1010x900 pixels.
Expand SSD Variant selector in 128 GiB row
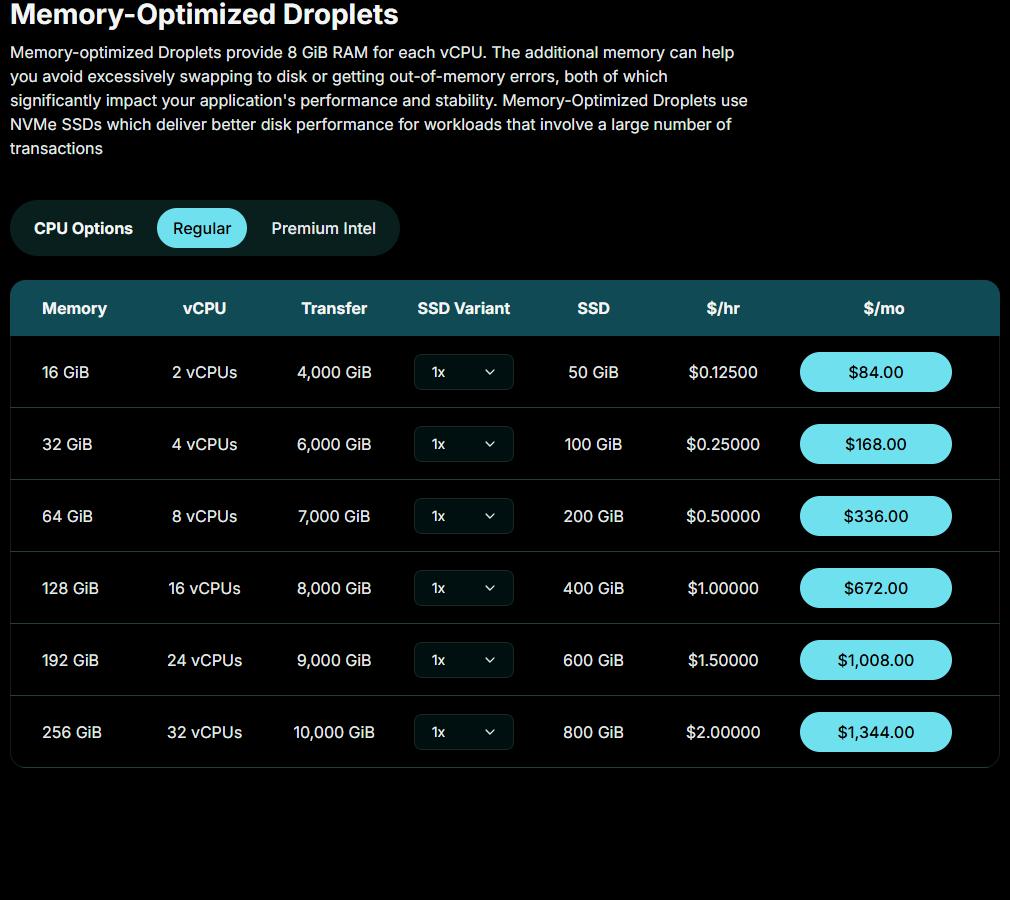point(464,588)
